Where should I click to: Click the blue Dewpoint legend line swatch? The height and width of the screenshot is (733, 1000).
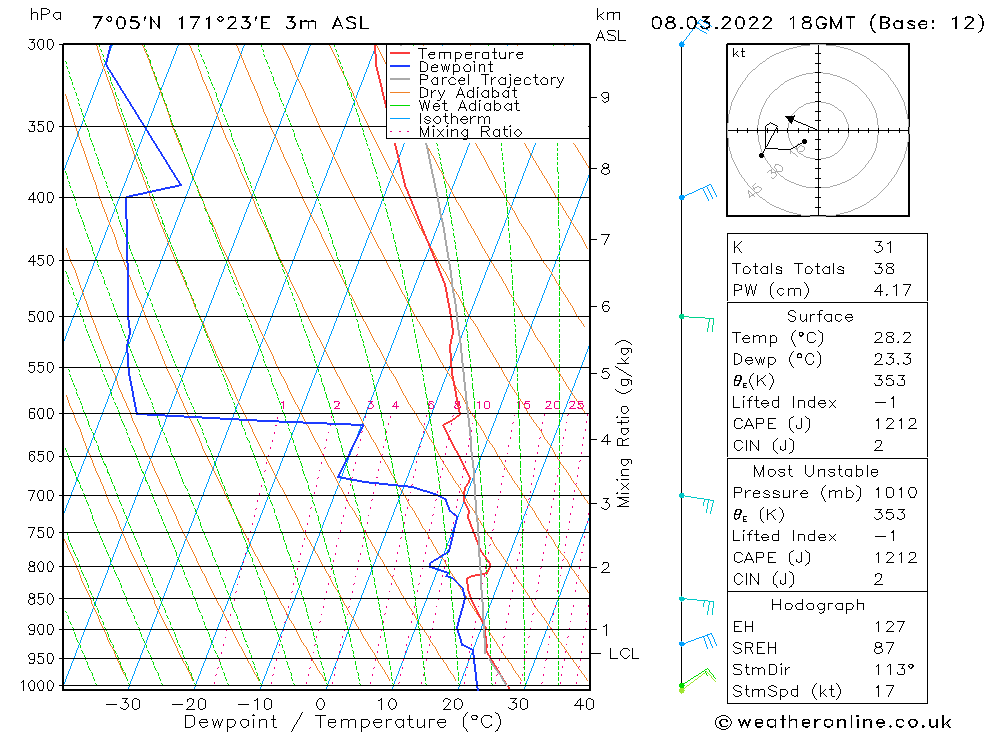tap(399, 66)
